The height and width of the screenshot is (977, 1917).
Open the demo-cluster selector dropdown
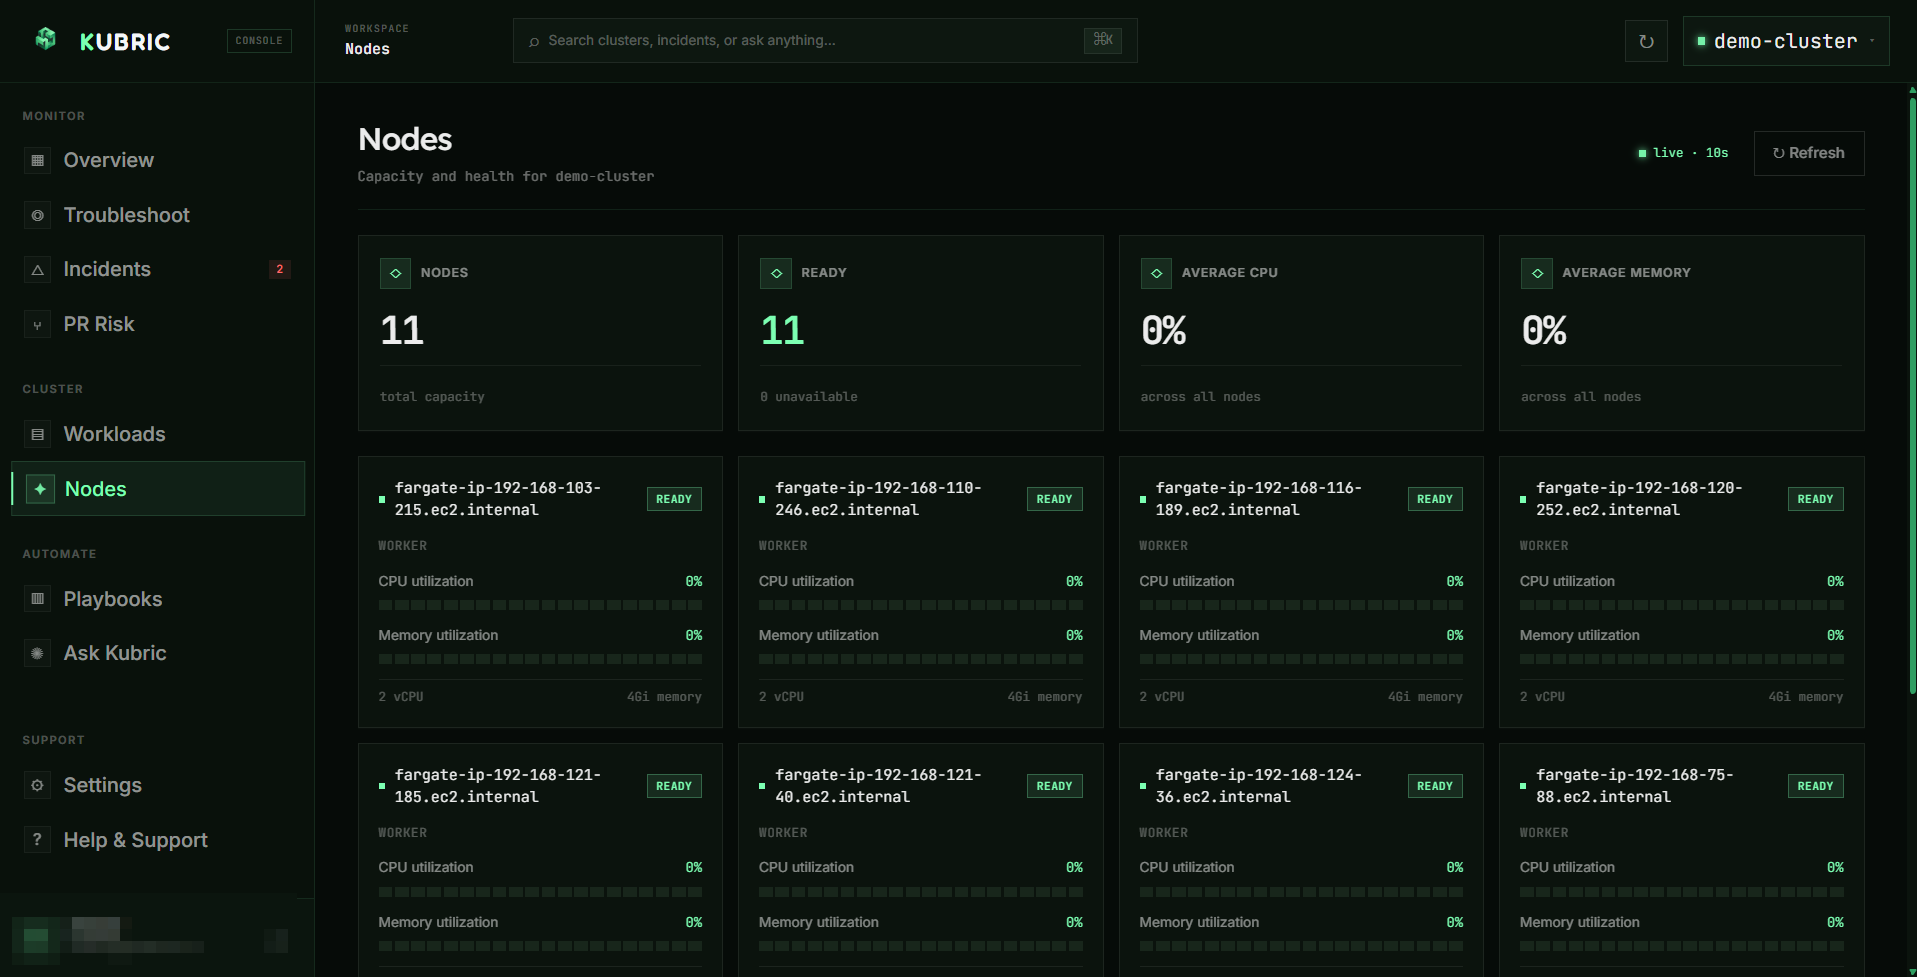click(1786, 41)
